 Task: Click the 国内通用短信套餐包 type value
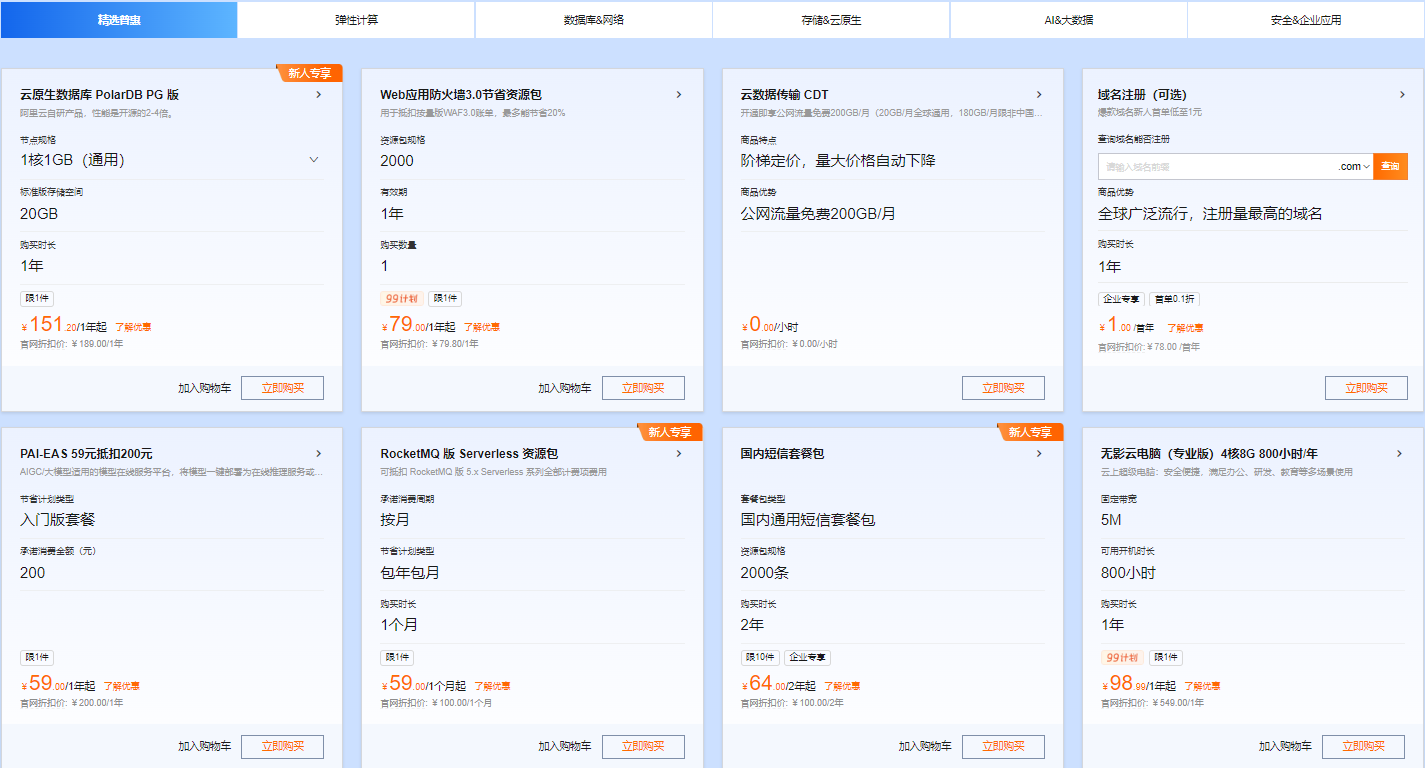click(x=808, y=520)
